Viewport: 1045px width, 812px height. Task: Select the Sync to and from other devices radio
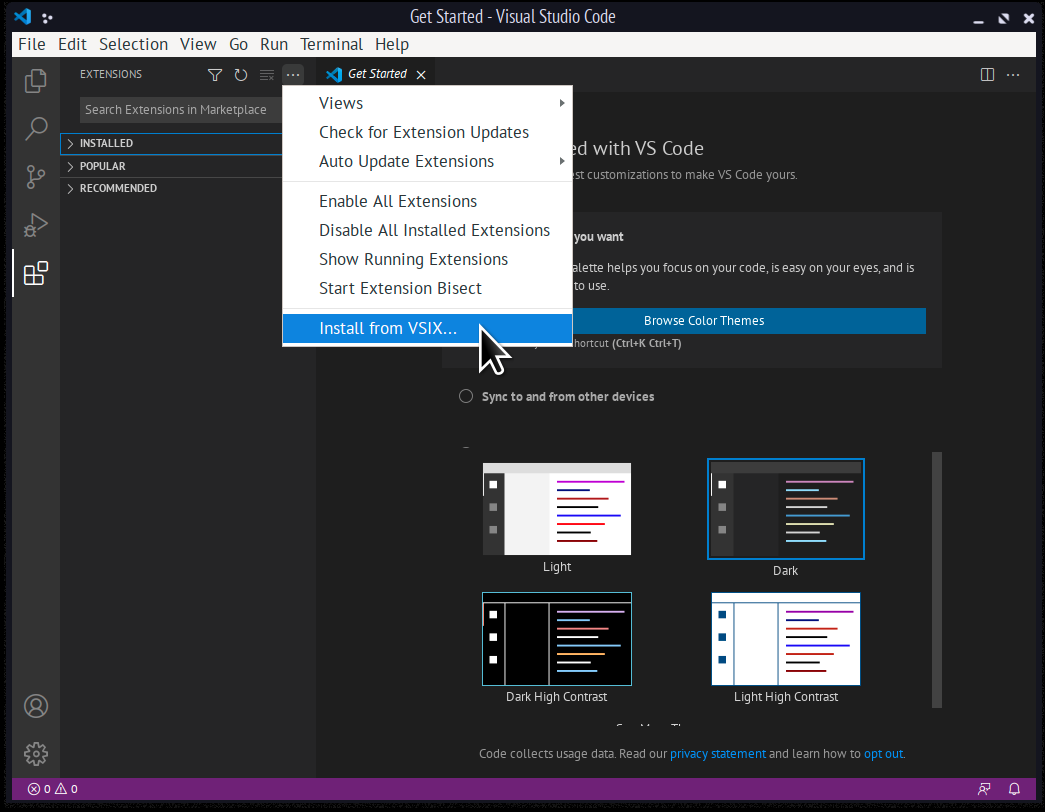click(466, 396)
